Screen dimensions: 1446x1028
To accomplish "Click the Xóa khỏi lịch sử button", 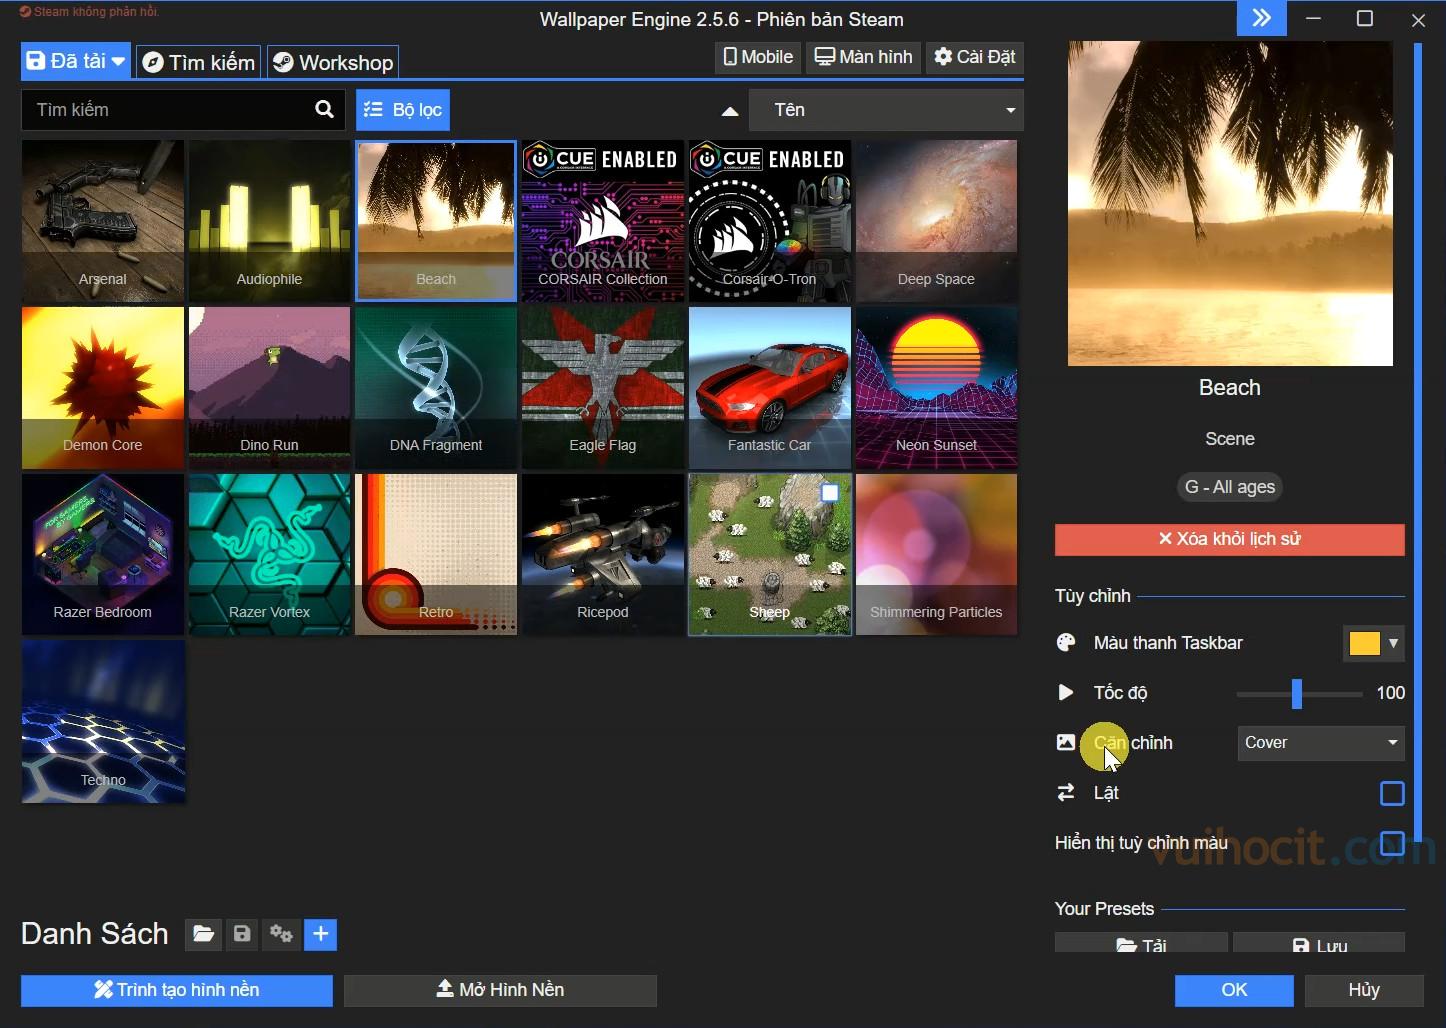I will [1229, 539].
